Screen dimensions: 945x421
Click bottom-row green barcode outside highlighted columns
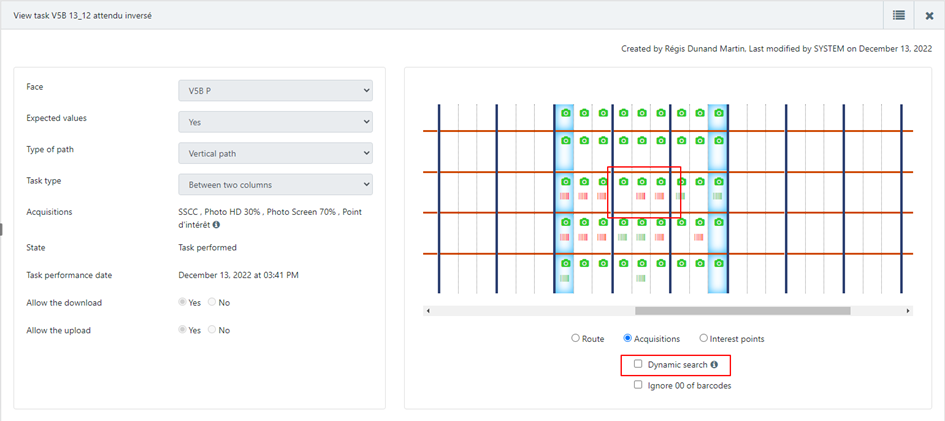641,278
